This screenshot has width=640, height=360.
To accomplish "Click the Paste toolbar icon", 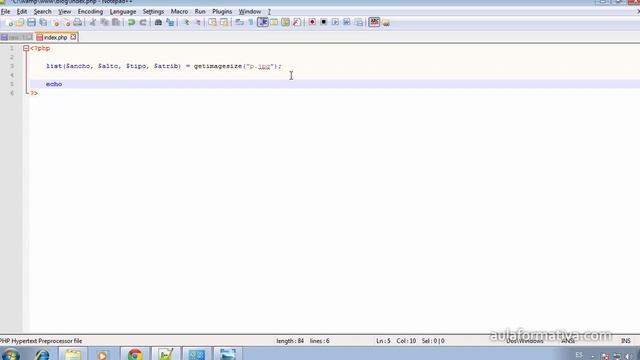I will point(116,22).
